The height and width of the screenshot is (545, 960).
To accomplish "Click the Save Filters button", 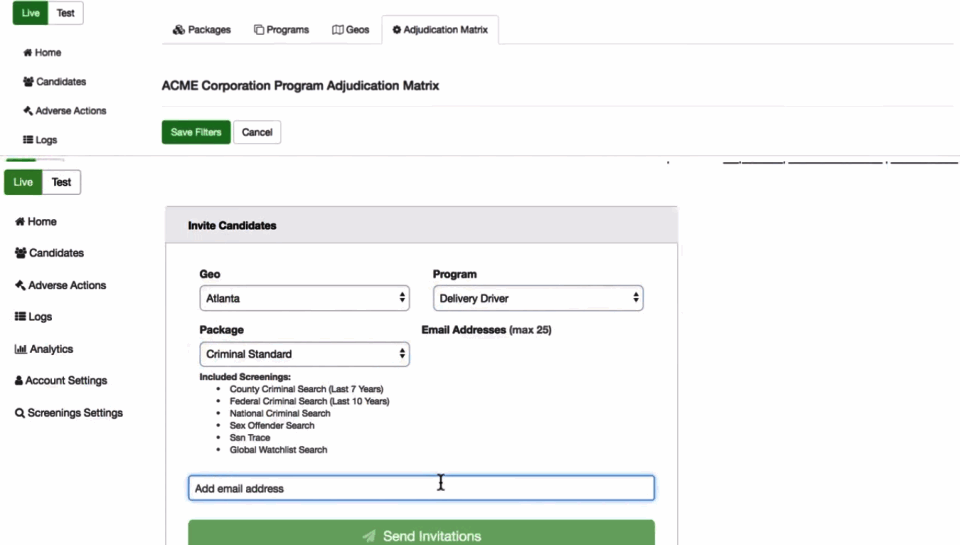I will coord(196,132).
